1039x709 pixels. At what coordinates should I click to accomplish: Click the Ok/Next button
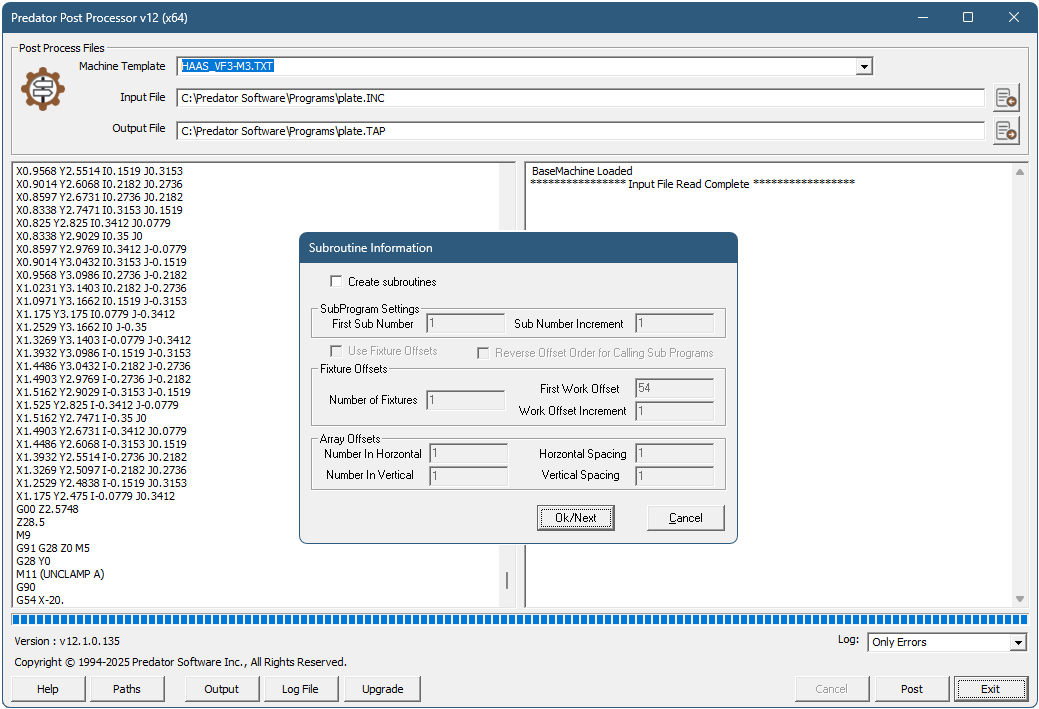pos(575,518)
